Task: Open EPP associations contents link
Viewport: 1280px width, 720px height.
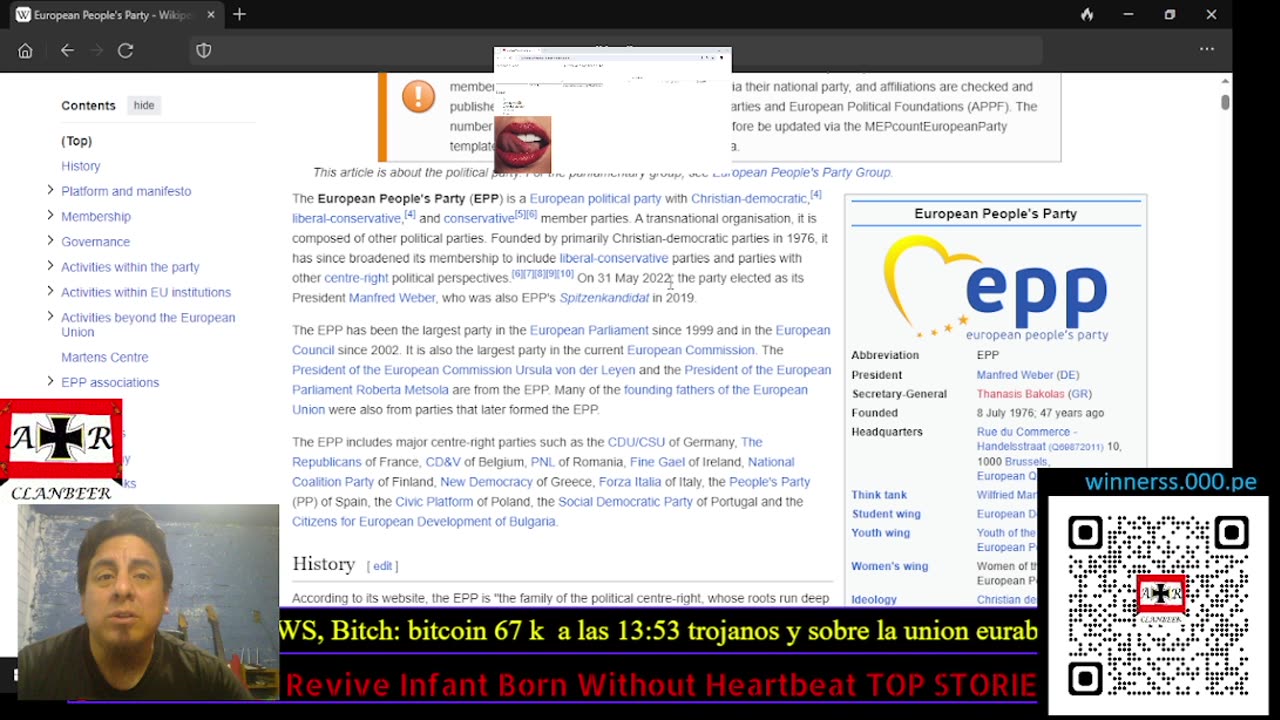Action: (110, 382)
